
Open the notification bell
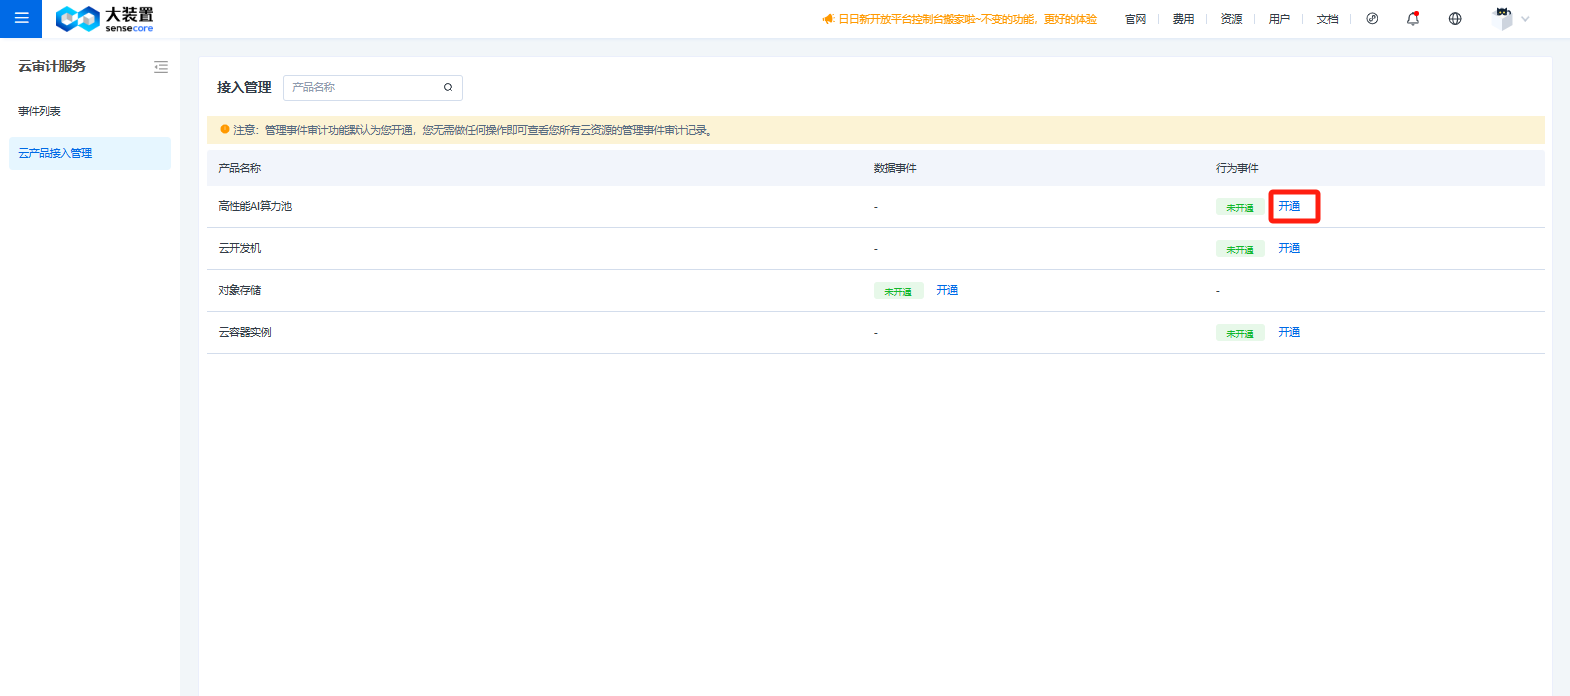(x=1413, y=19)
